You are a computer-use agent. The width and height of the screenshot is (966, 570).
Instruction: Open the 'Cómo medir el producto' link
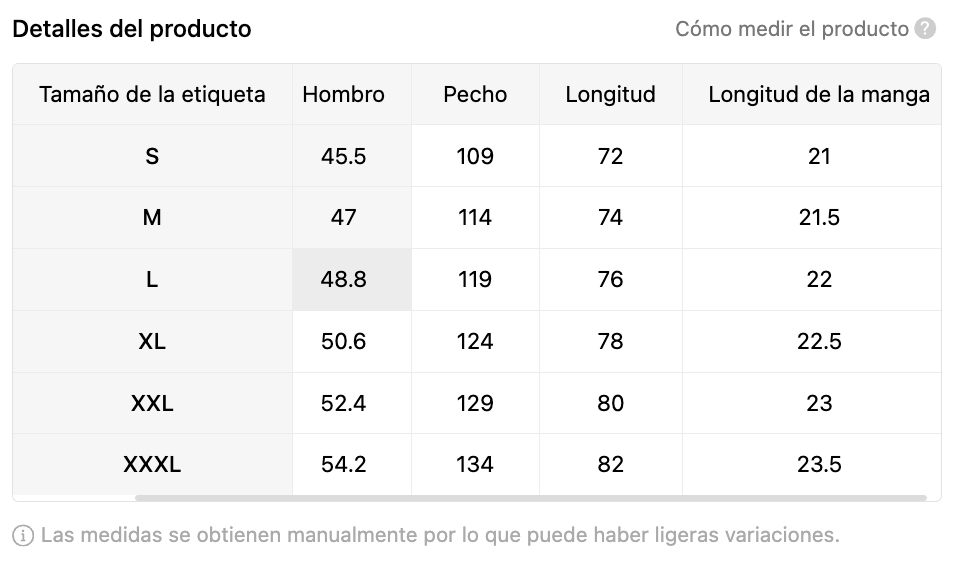coord(791,29)
